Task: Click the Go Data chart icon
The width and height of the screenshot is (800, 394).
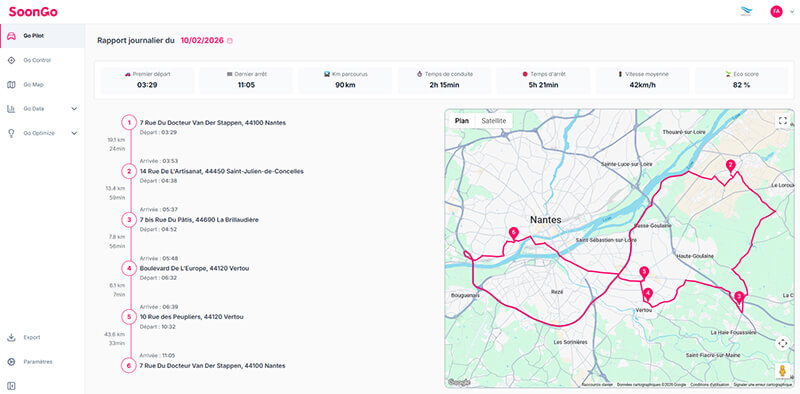Action: (x=11, y=109)
